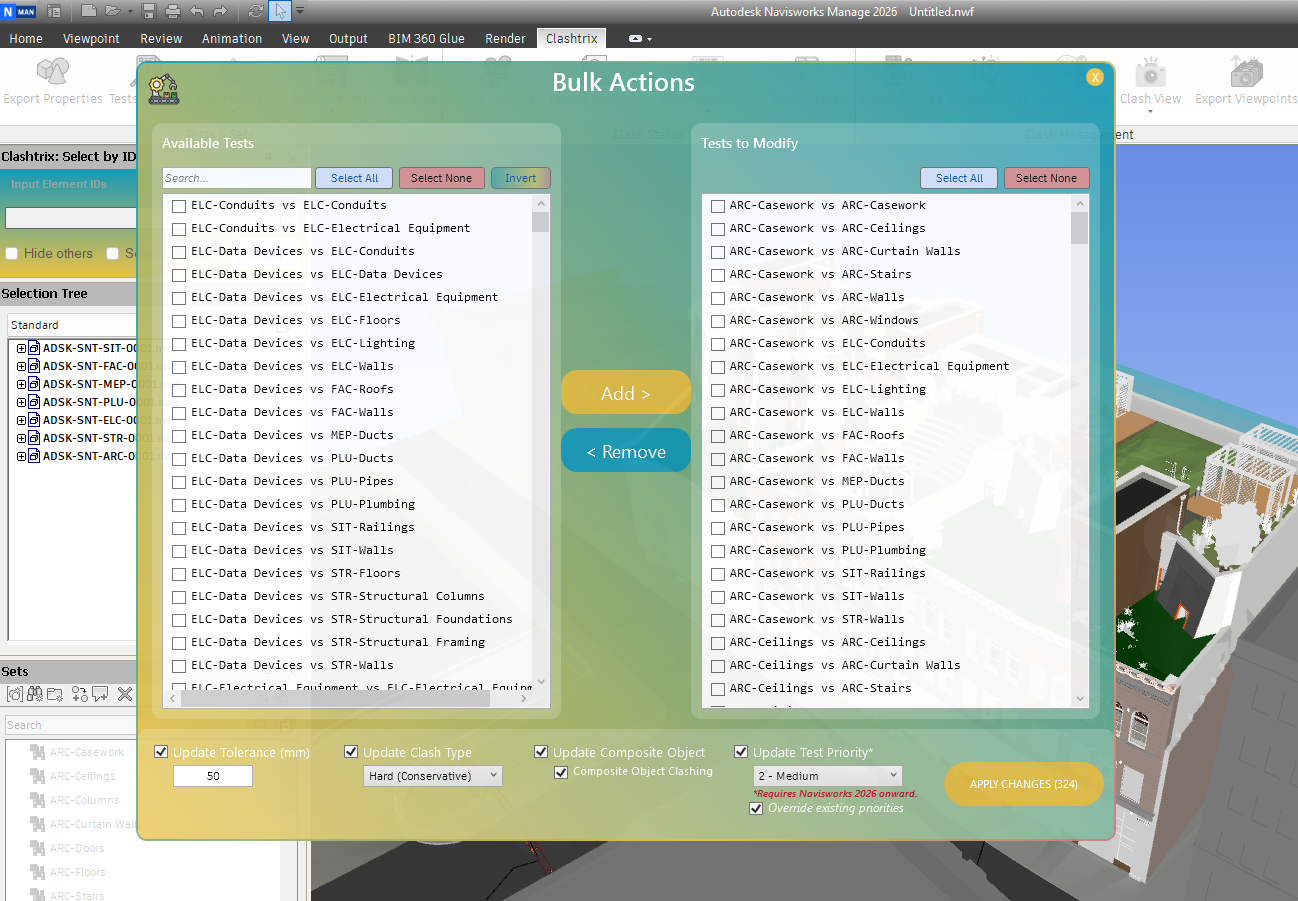Open the 2 - Medium priority dropdown
This screenshot has height=901, width=1298.
click(x=827, y=776)
